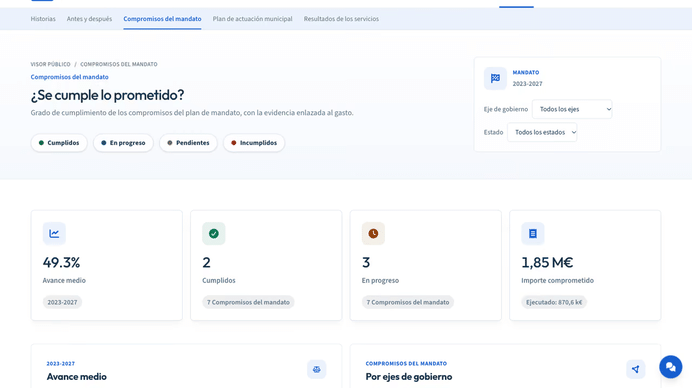
Task: Click the clock icon for En progreso
Action: click(373, 234)
